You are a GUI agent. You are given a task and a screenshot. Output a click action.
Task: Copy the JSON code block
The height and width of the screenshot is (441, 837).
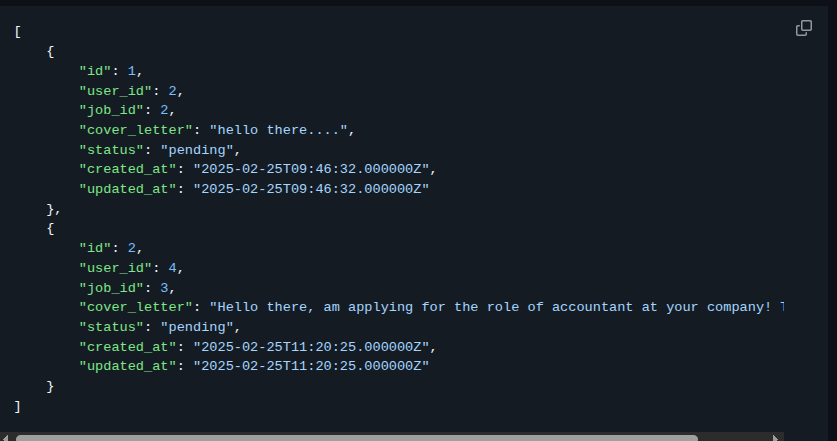(x=804, y=28)
